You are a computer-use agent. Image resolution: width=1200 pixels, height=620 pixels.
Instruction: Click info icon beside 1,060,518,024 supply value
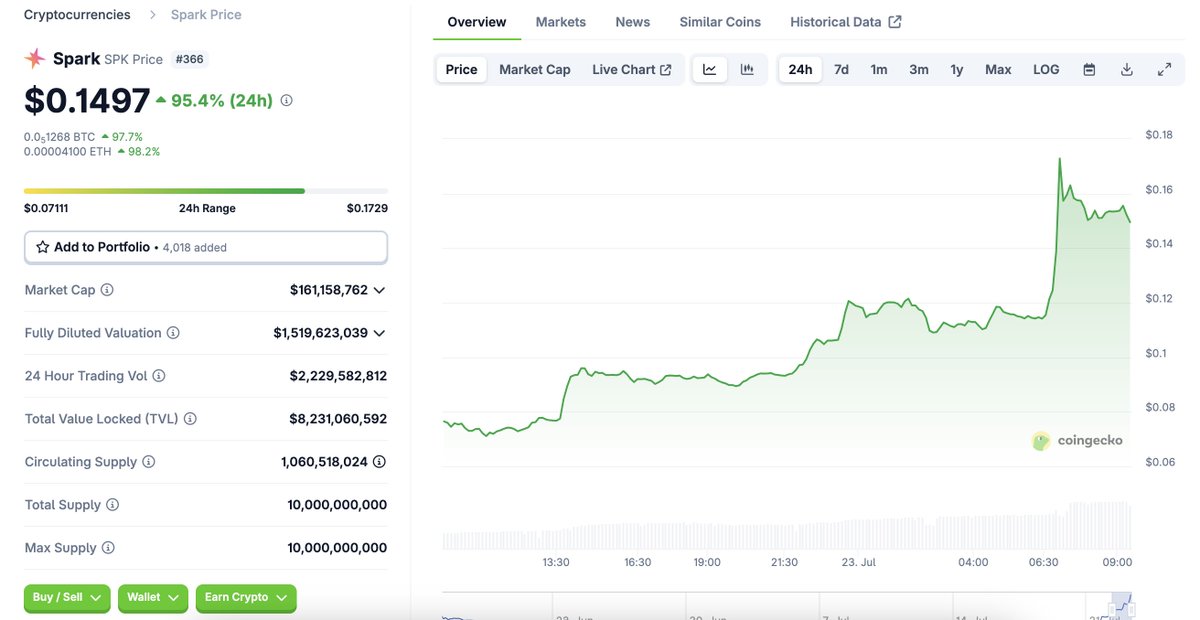[x=379, y=462]
